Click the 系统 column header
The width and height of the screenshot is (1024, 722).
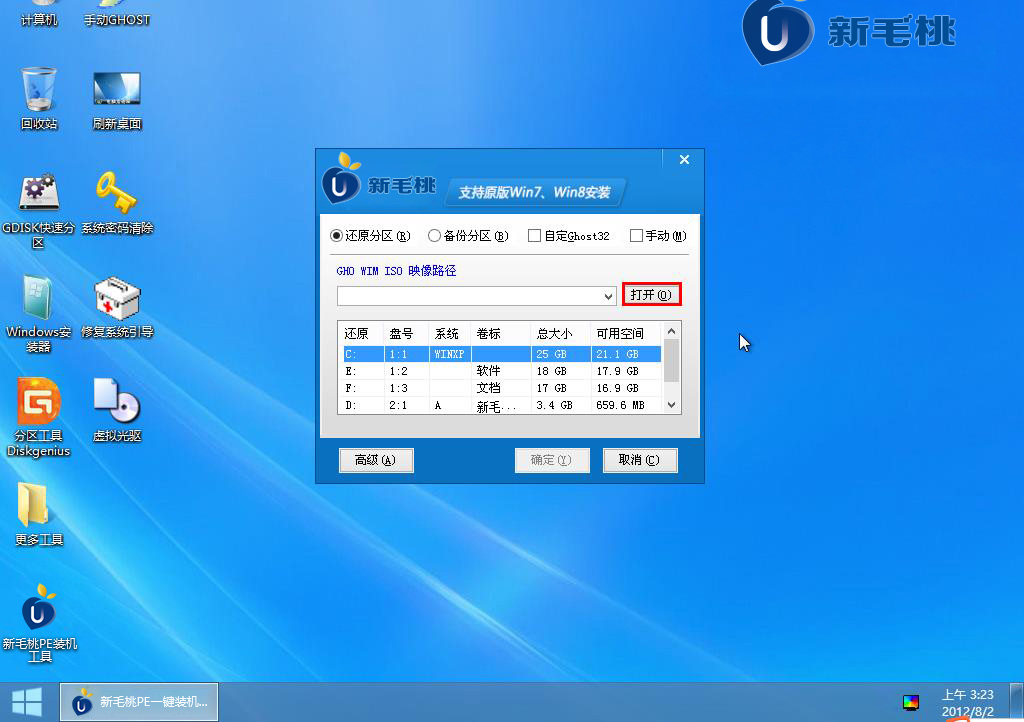(447, 334)
